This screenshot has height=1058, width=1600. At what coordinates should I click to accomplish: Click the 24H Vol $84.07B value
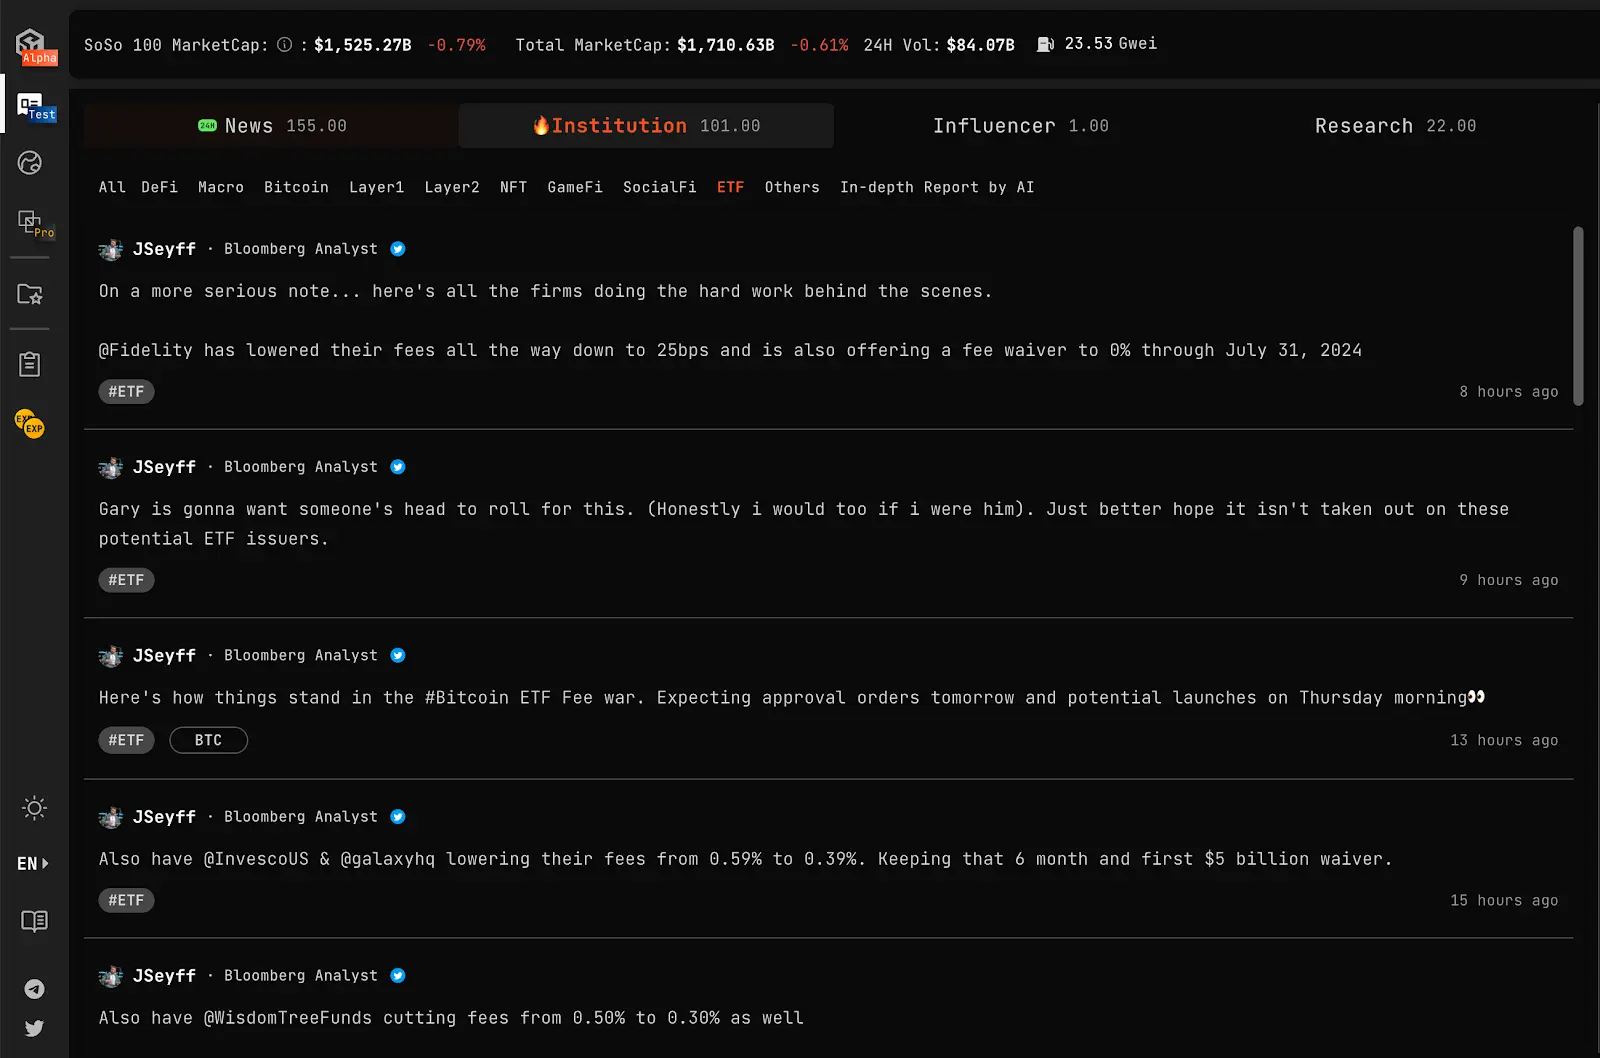(x=980, y=45)
